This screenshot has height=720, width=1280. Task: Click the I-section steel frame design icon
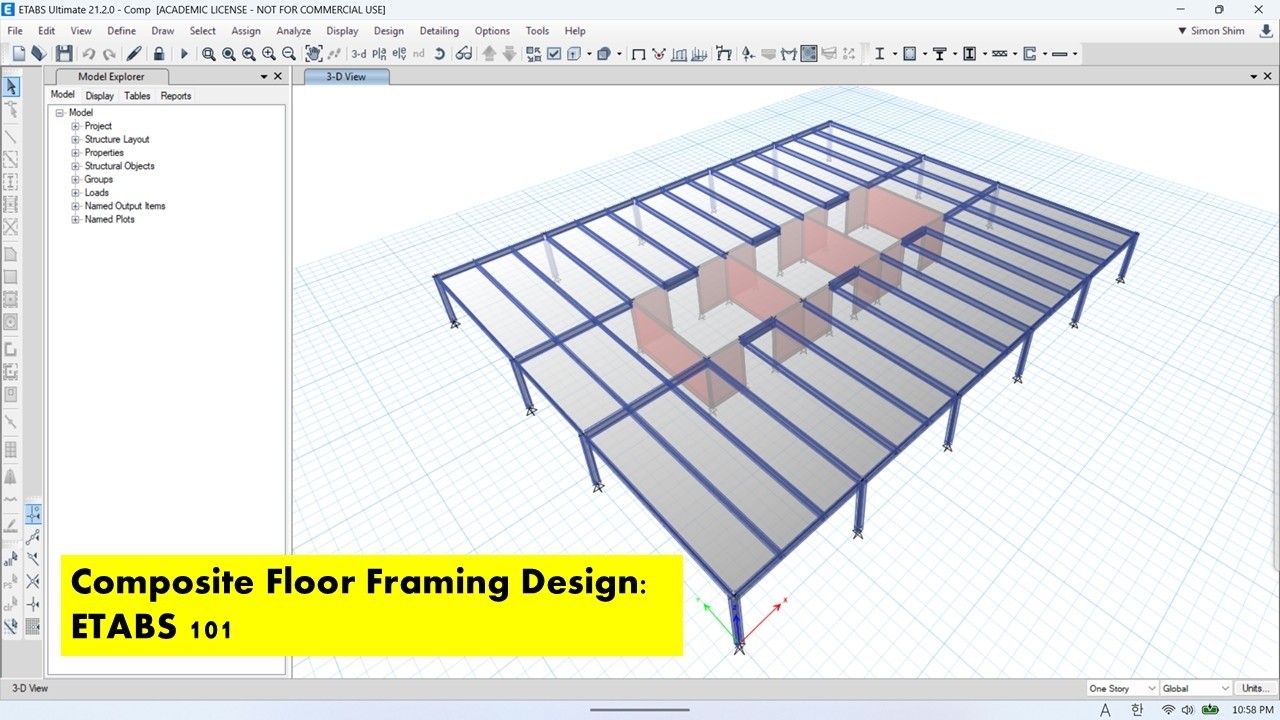tap(879, 54)
